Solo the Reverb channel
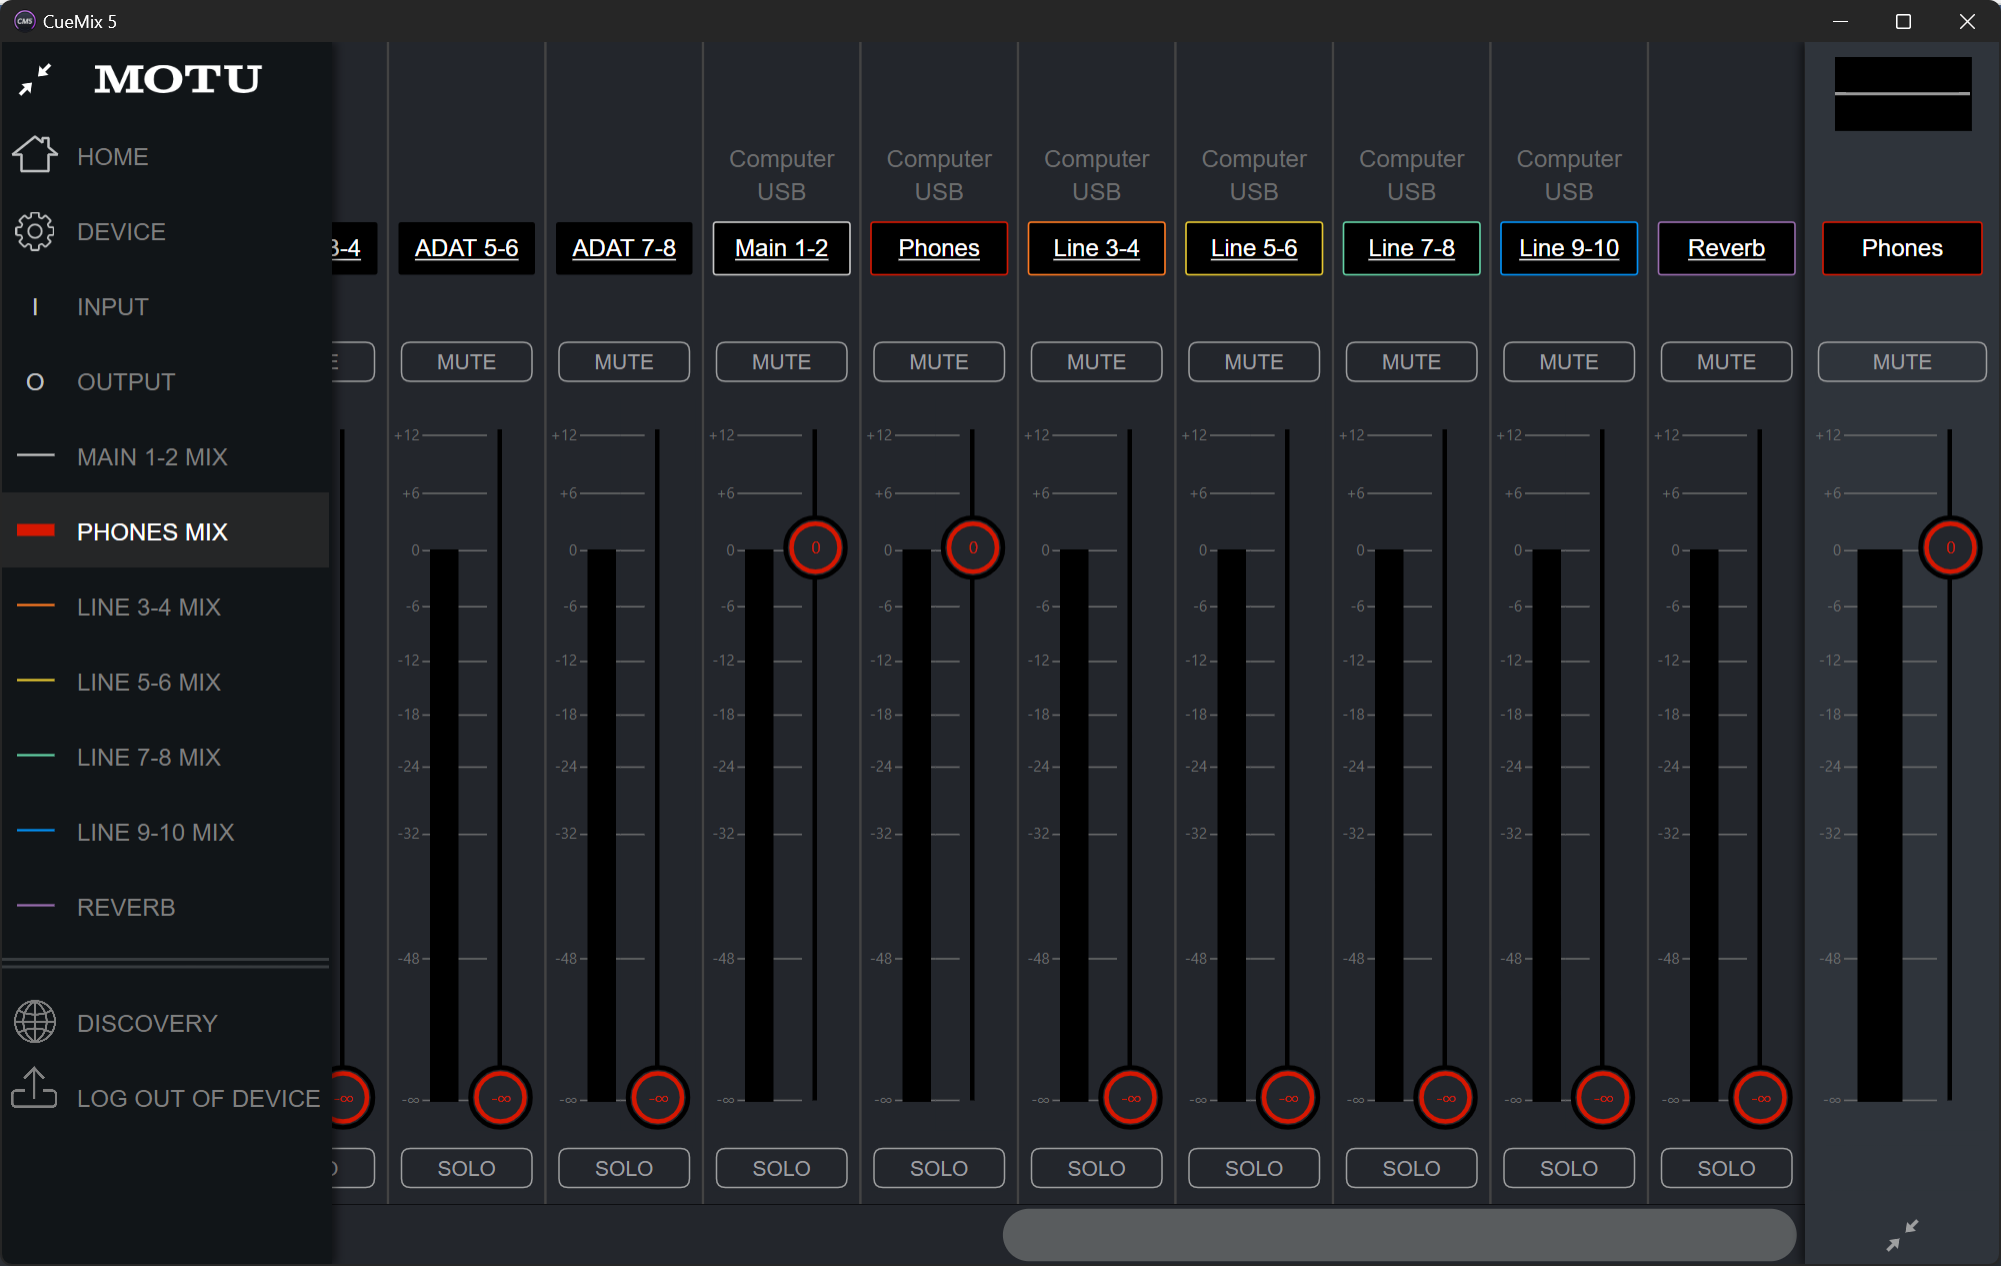The height and width of the screenshot is (1266, 2001). click(x=1726, y=1168)
